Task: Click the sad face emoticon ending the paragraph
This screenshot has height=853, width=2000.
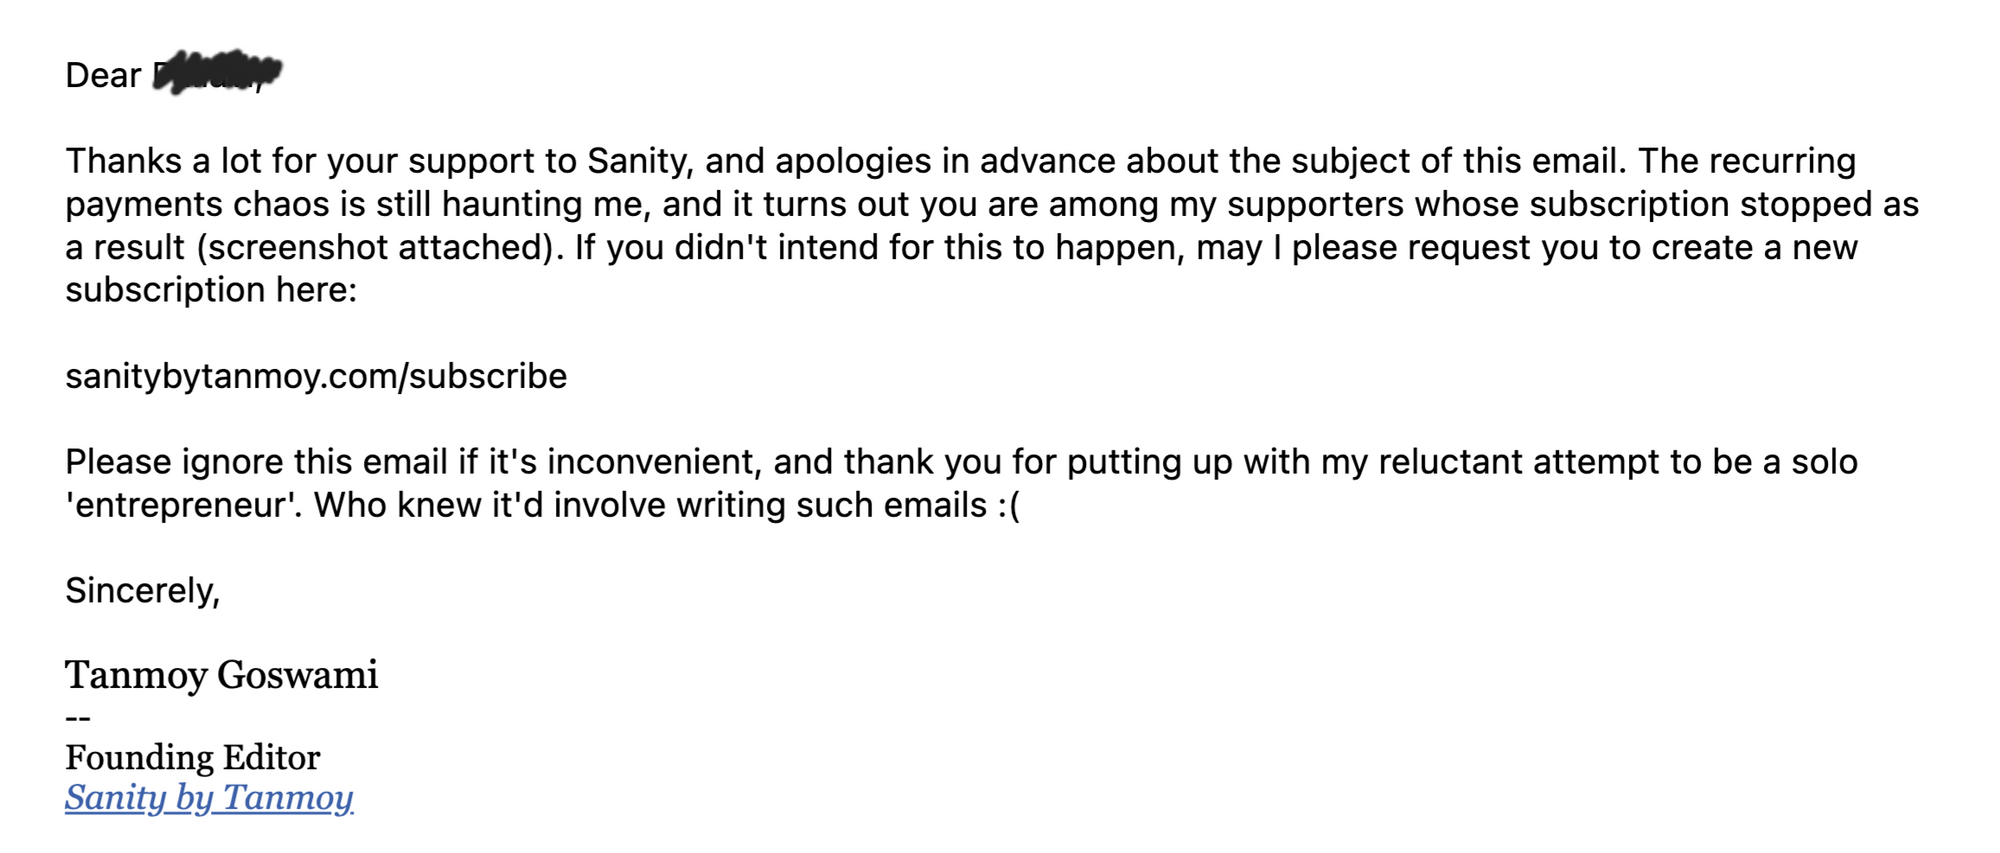Action: coord(1009,505)
